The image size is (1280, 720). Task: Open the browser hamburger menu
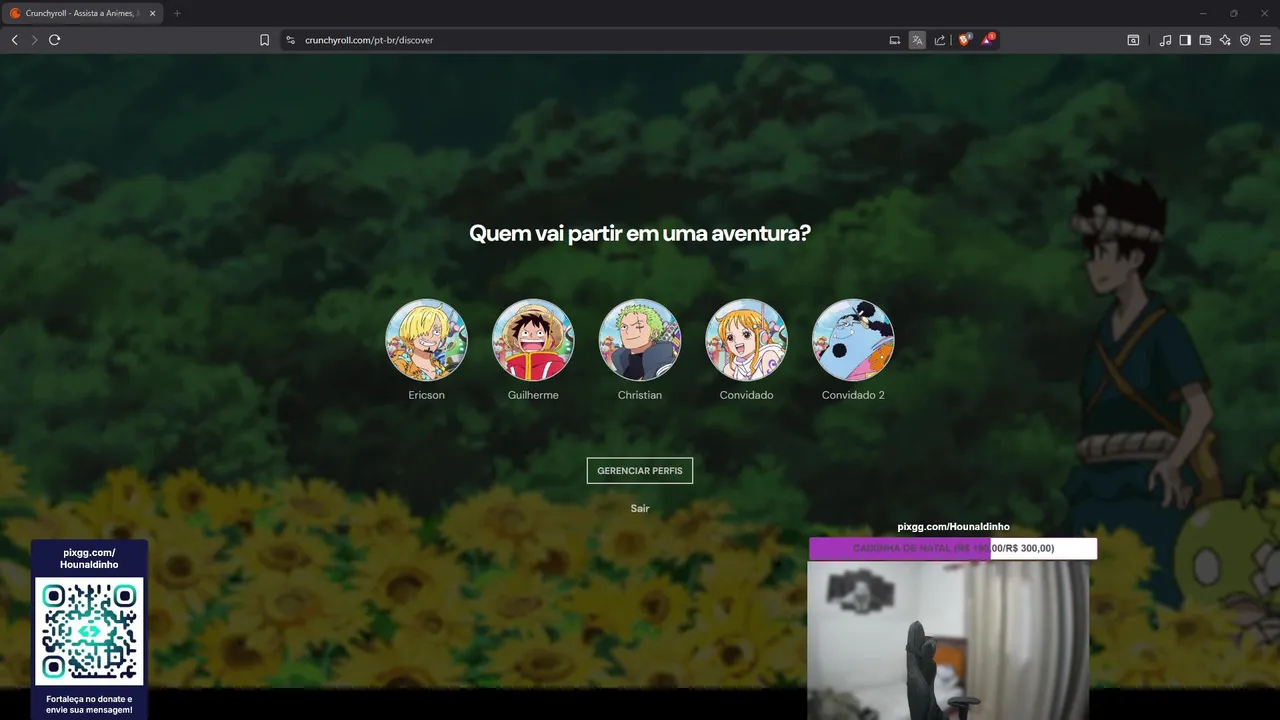pos(1265,40)
